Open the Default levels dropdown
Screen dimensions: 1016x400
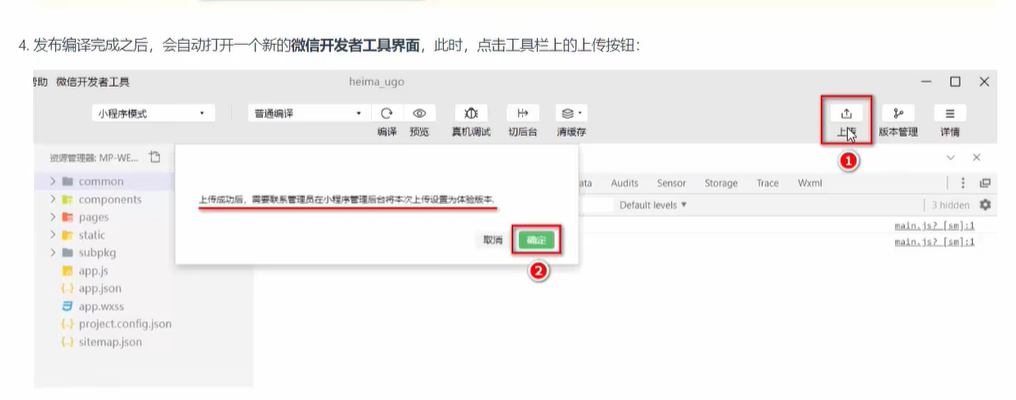(653, 205)
